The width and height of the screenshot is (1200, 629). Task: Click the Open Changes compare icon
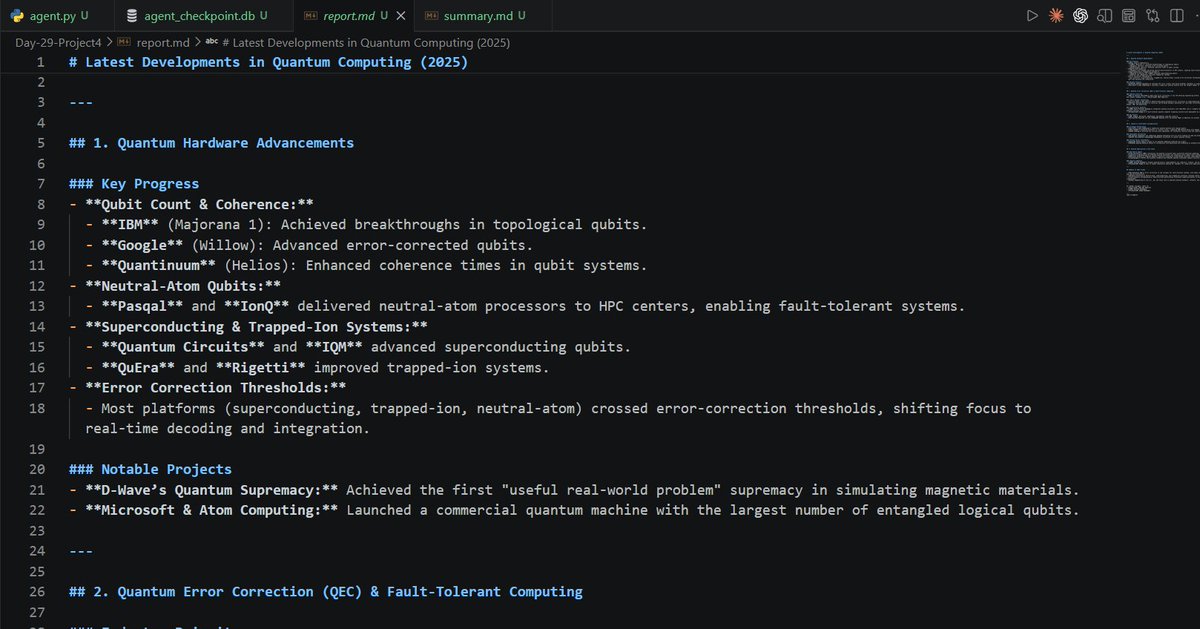point(1153,16)
